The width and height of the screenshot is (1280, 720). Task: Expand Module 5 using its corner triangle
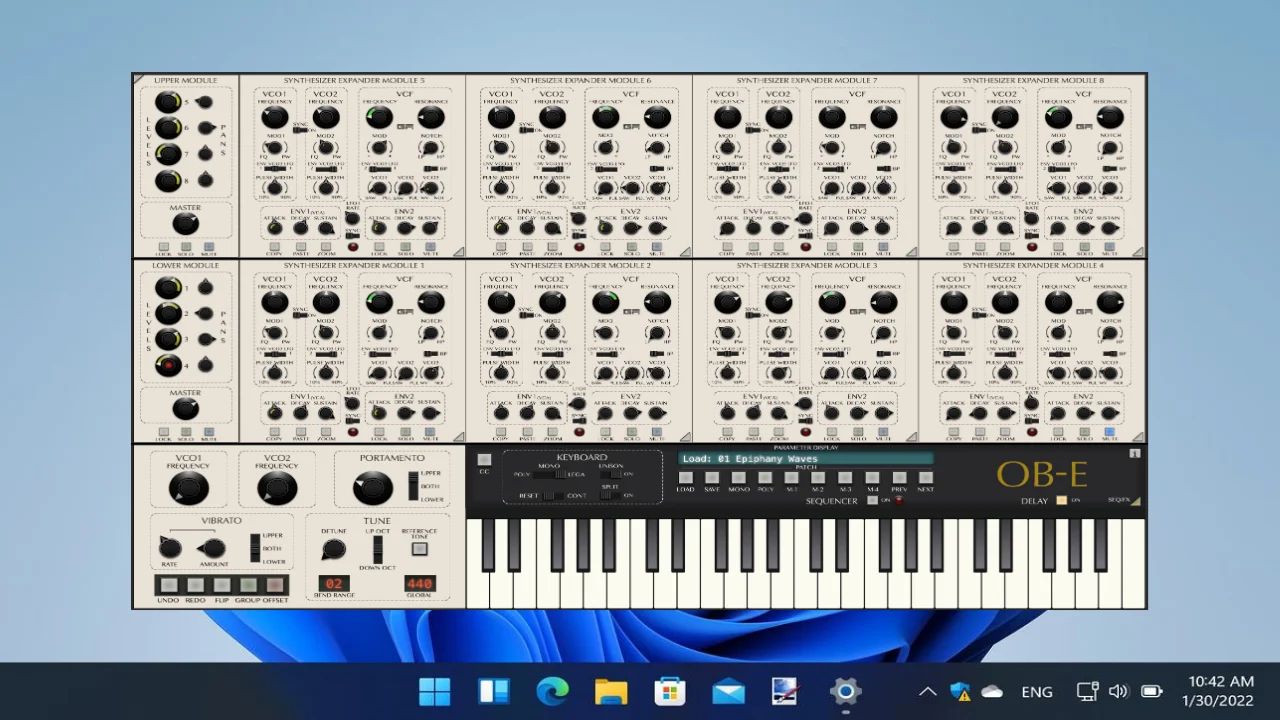459,251
